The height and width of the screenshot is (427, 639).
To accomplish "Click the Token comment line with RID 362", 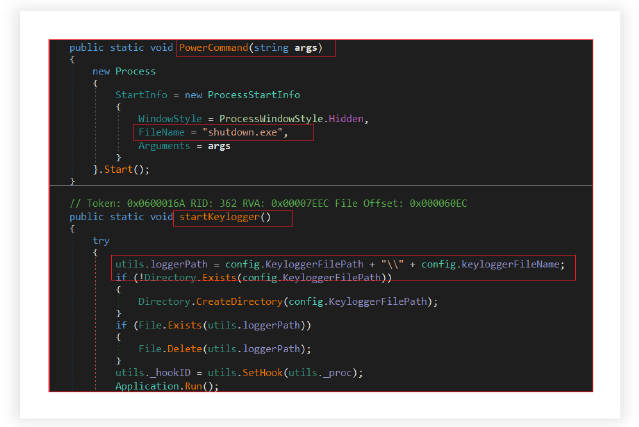I will point(268,203).
